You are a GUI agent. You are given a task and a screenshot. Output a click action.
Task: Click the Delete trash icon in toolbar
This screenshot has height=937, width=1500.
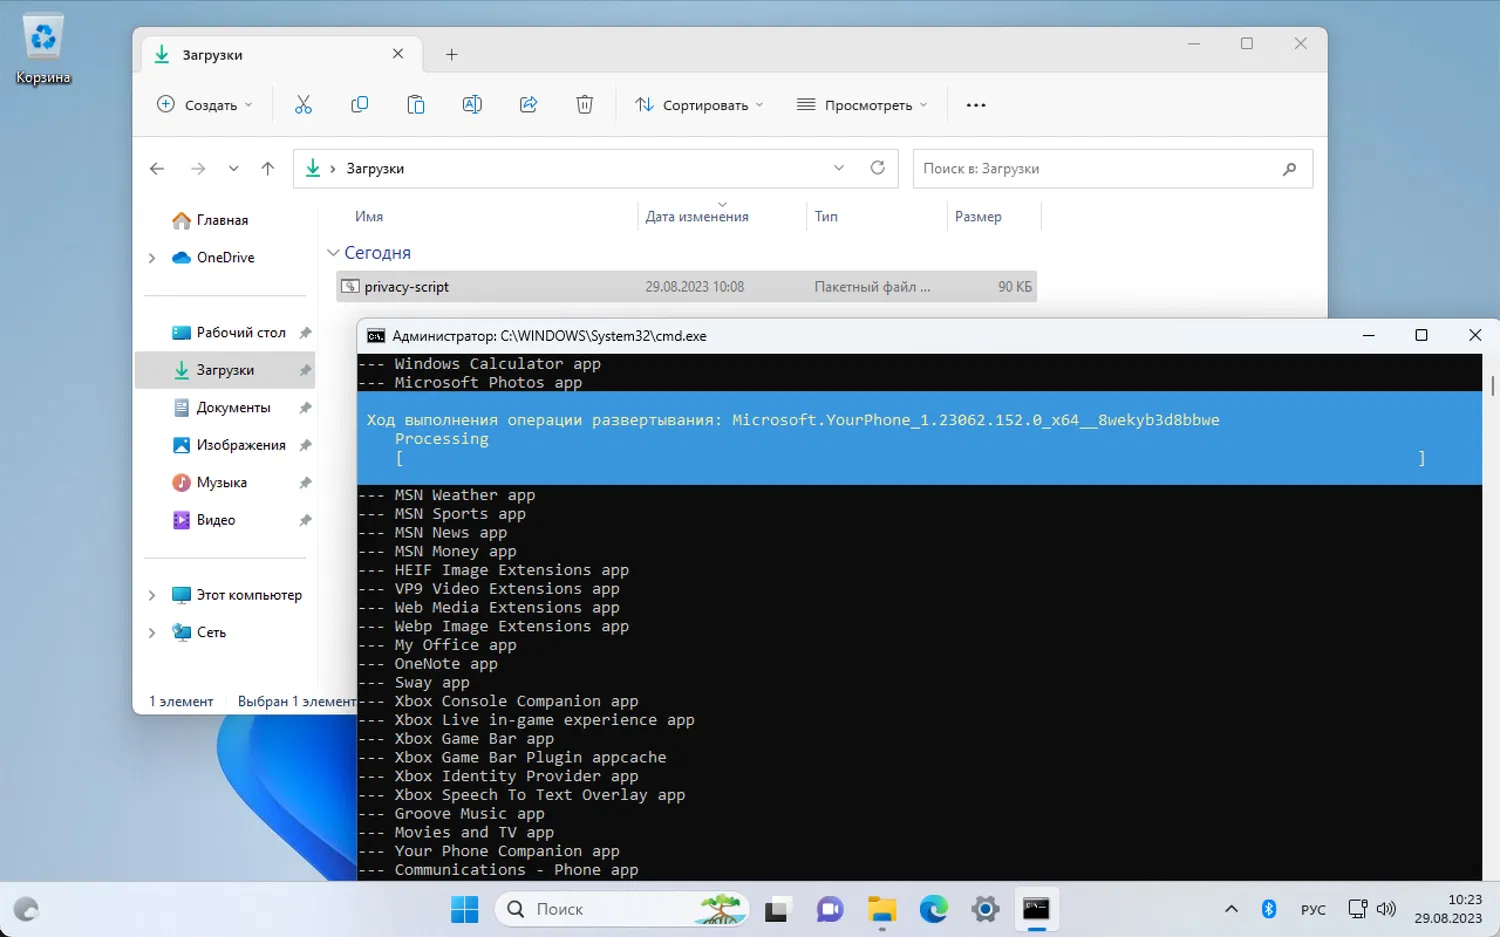coord(585,105)
